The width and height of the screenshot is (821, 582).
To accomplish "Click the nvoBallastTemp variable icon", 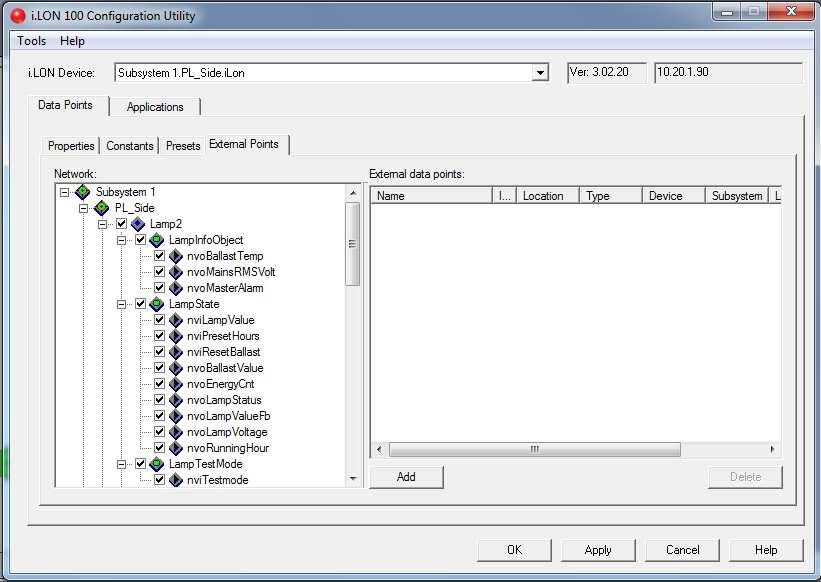I will click(176, 256).
